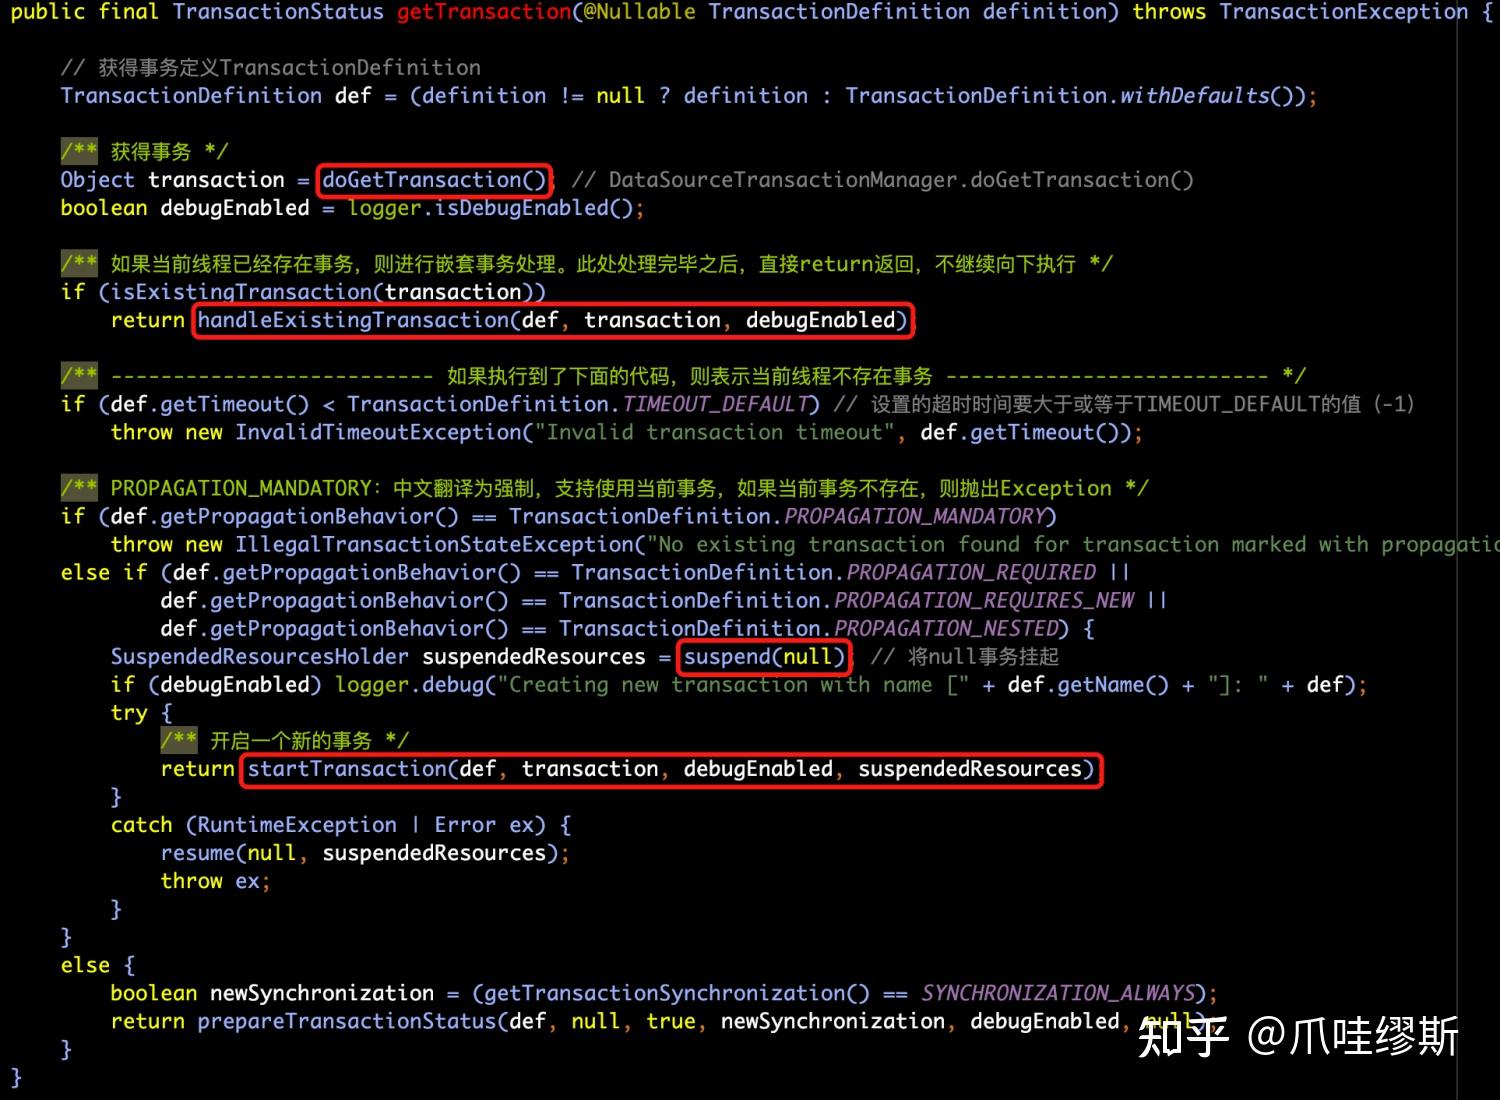Click the DataSourceTransactionManager.doGetTransaction() comment

click(x=882, y=180)
